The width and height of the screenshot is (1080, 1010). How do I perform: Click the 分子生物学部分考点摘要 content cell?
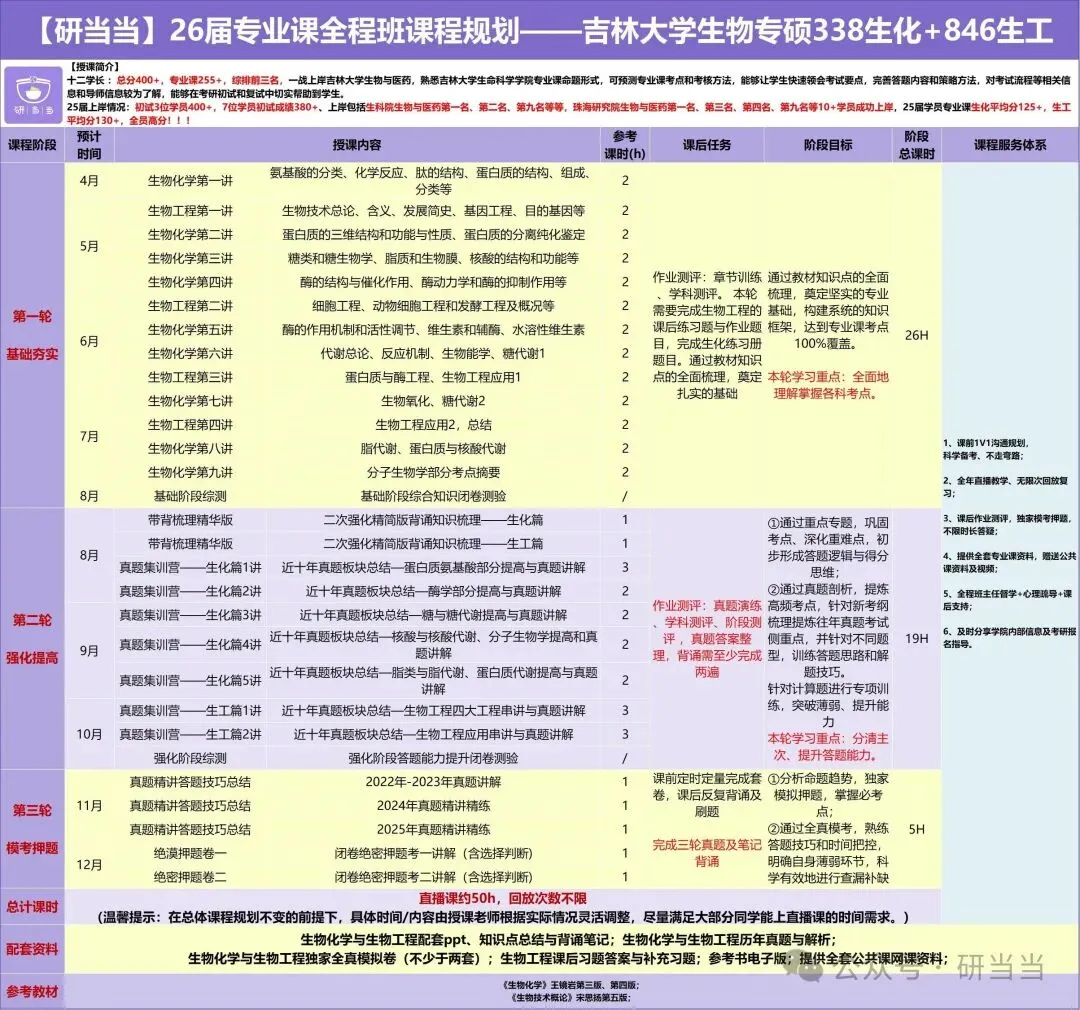[433, 473]
